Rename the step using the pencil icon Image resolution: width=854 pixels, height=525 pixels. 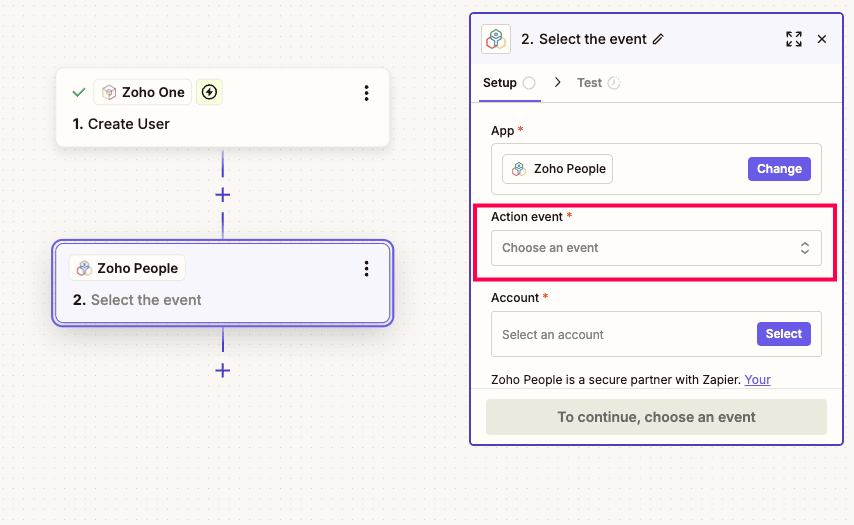(x=658, y=39)
